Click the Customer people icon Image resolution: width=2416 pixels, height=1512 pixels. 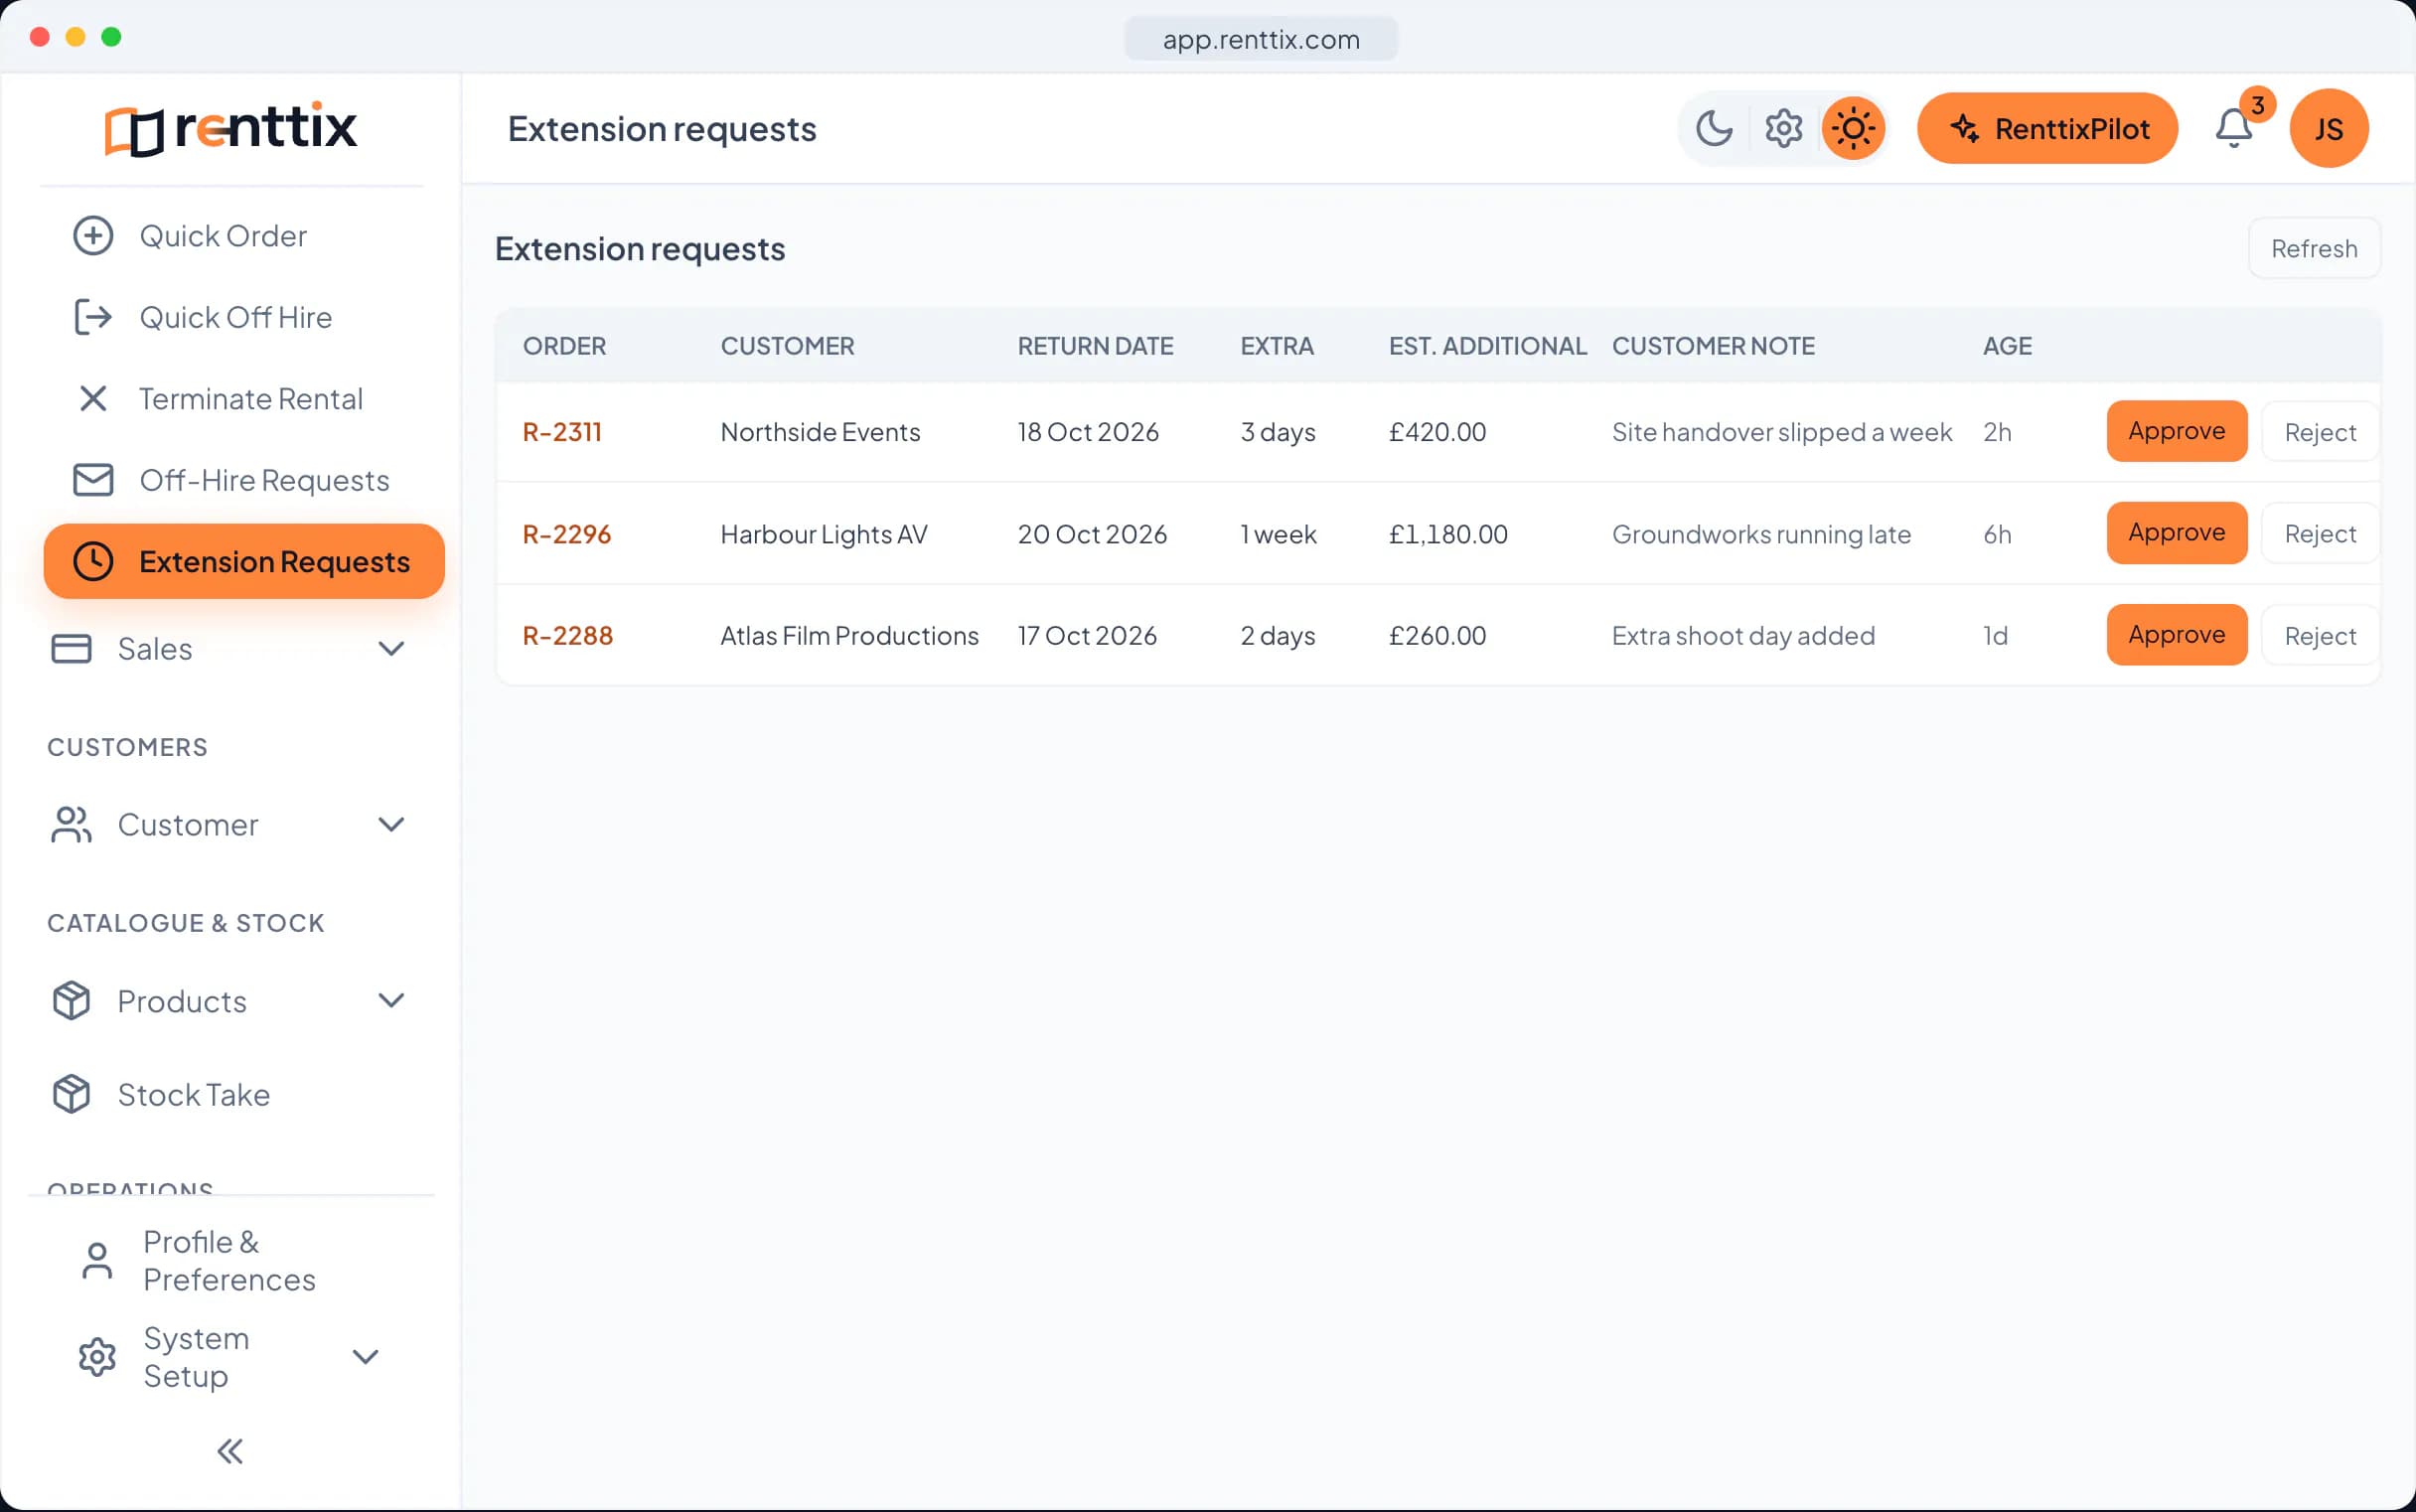click(x=71, y=825)
